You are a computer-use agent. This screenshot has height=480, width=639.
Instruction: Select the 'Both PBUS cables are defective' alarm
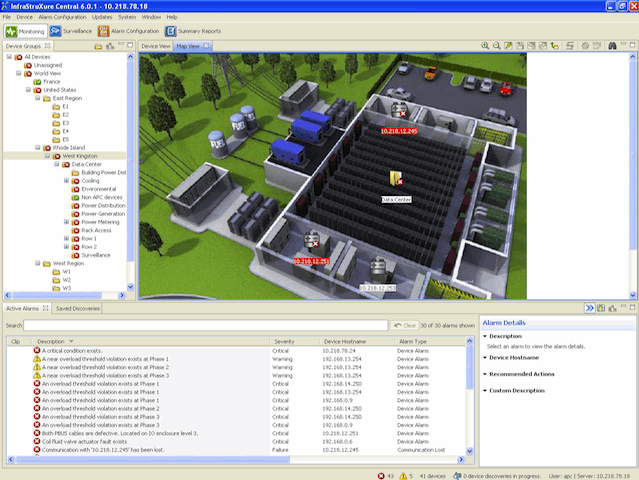pyautogui.click(x=236, y=434)
